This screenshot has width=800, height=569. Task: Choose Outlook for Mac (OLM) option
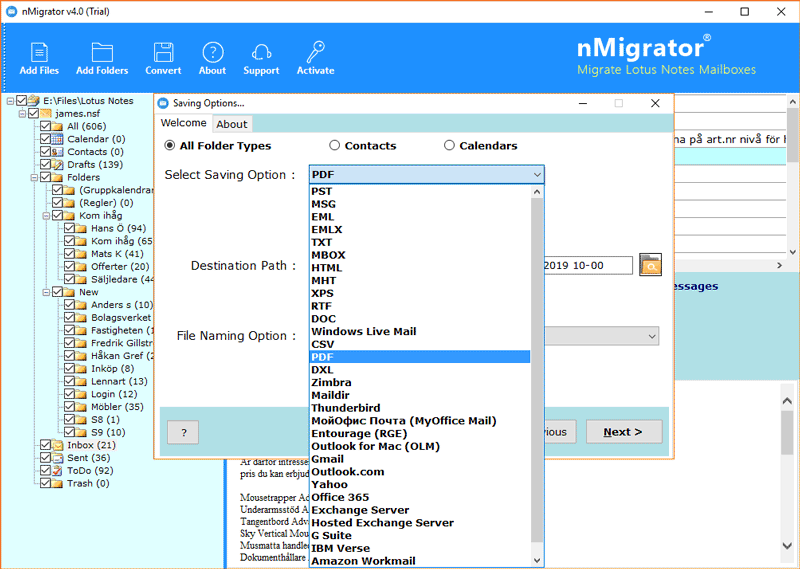coord(420,446)
